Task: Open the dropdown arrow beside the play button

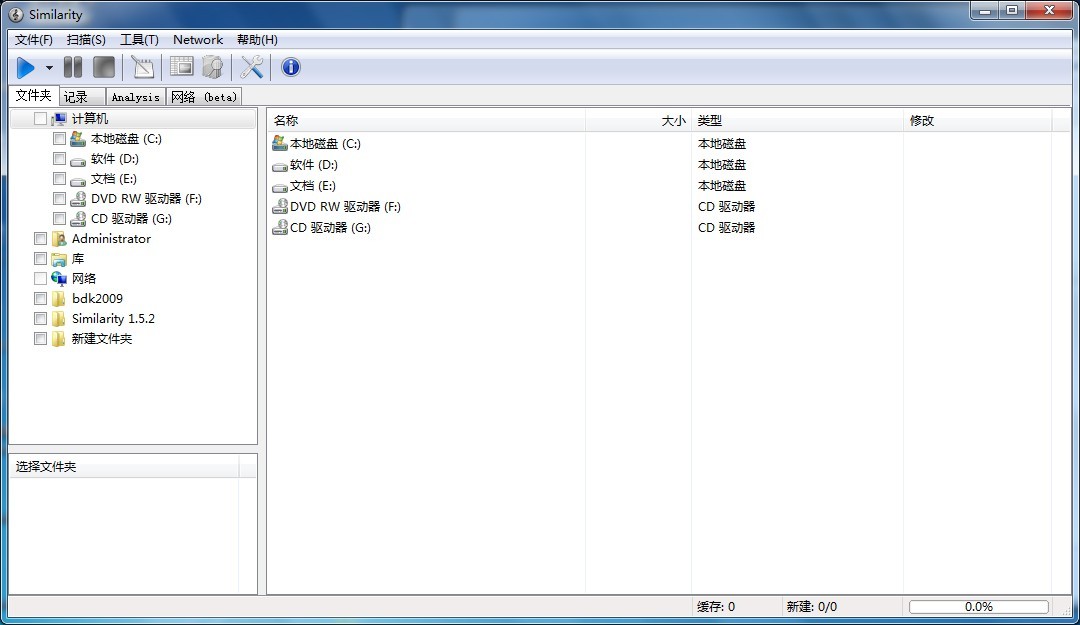Action: coord(49,69)
